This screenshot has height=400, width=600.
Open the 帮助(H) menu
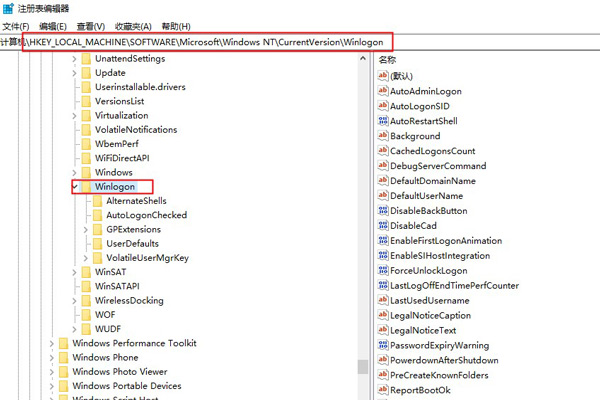(x=176, y=26)
